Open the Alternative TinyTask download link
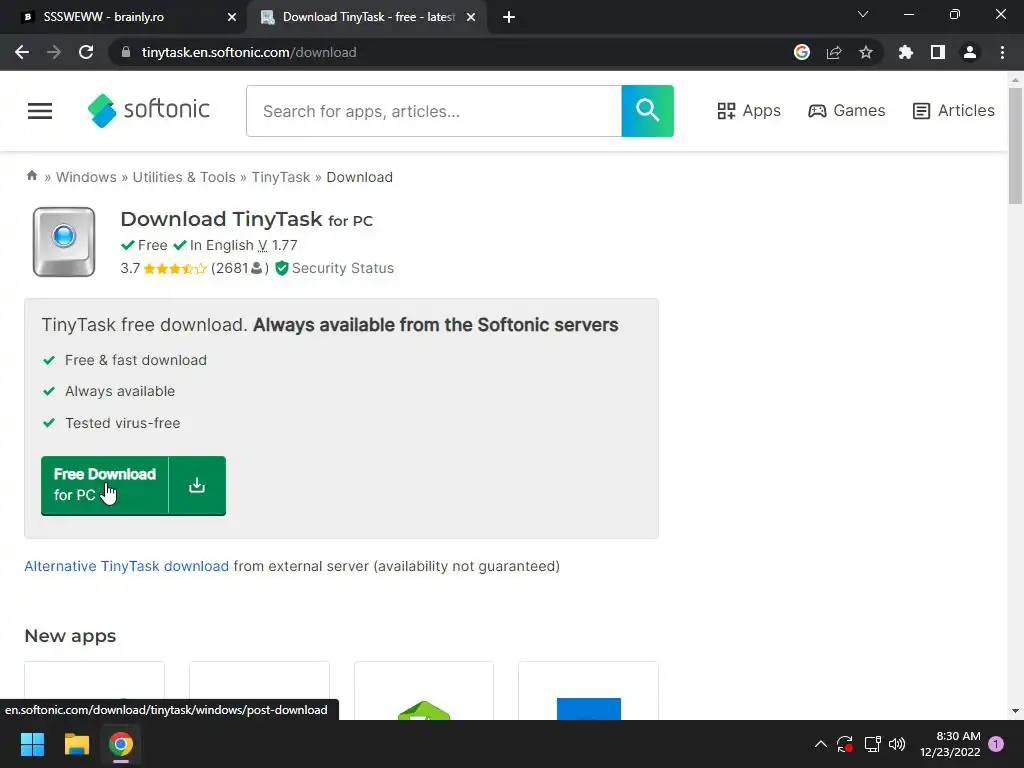The image size is (1024, 768). click(x=127, y=566)
